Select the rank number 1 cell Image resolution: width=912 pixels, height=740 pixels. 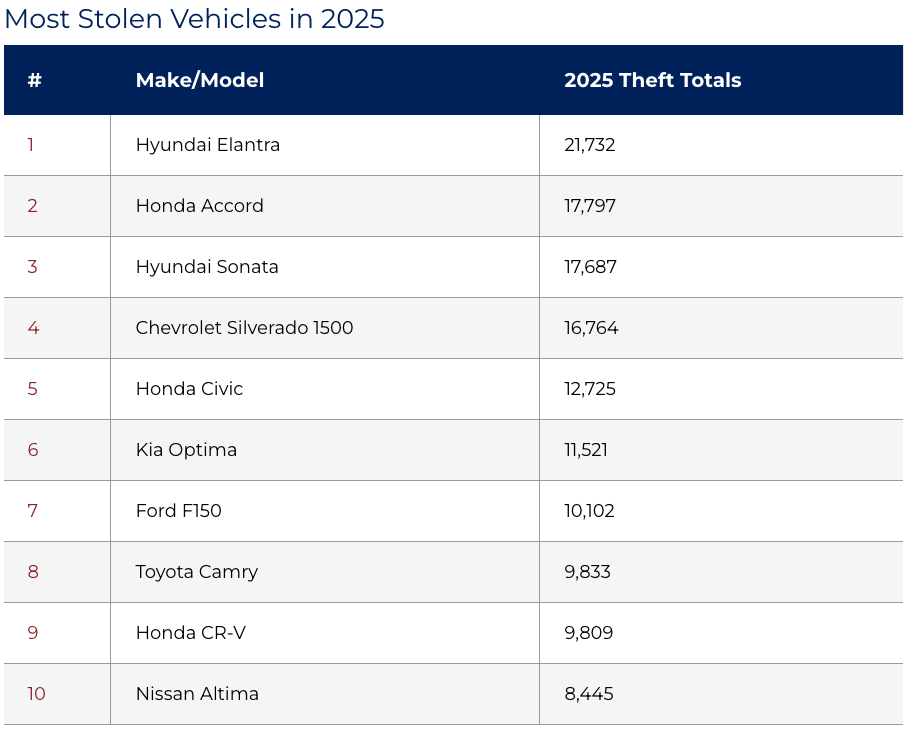(x=31, y=145)
